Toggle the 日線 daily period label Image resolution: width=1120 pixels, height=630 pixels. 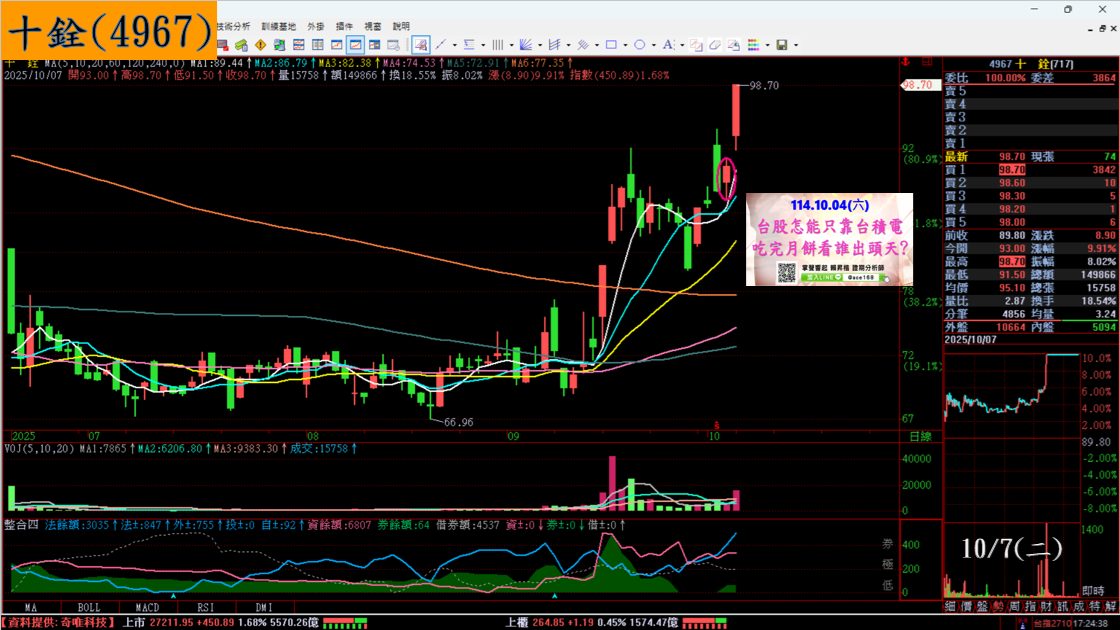click(920, 436)
